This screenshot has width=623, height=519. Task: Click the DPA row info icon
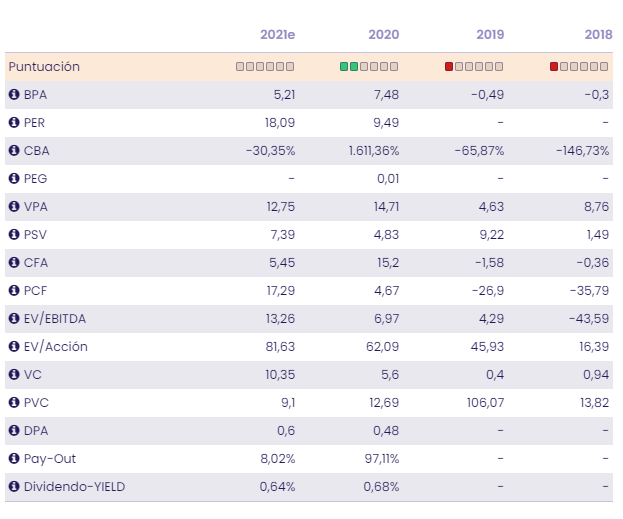click(x=14, y=431)
